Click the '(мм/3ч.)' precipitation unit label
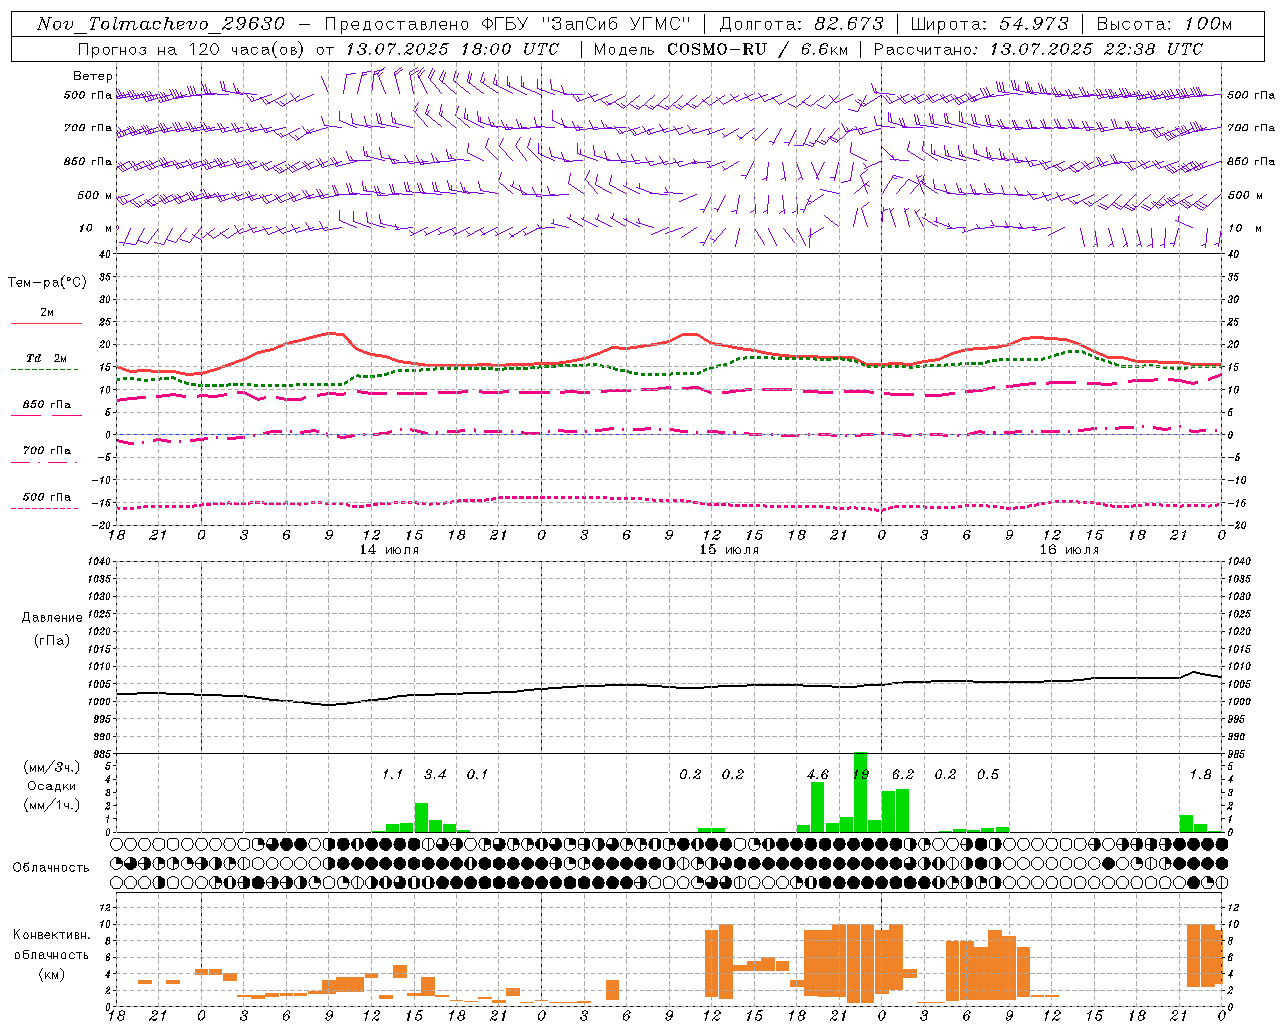Screen dimensions: 1280x1024 tap(52, 767)
